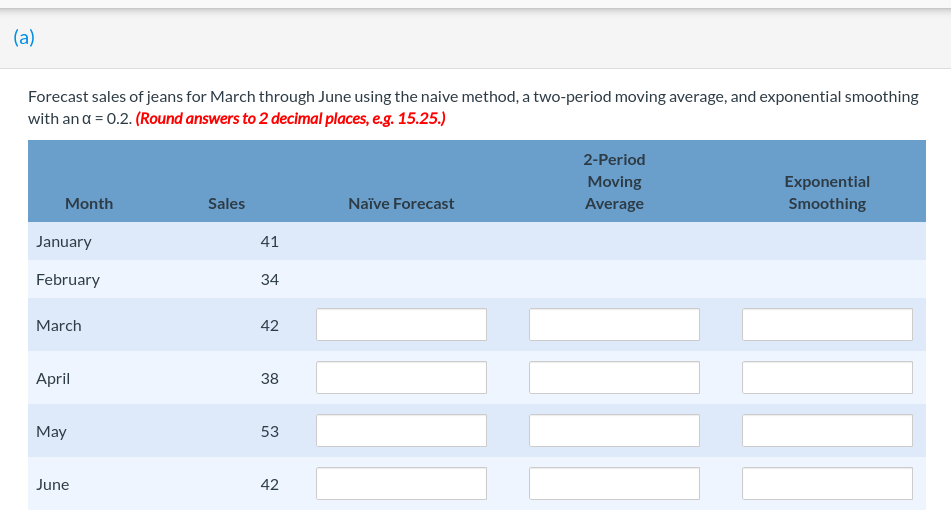Click the April Exponential Smoothing input

827,377
